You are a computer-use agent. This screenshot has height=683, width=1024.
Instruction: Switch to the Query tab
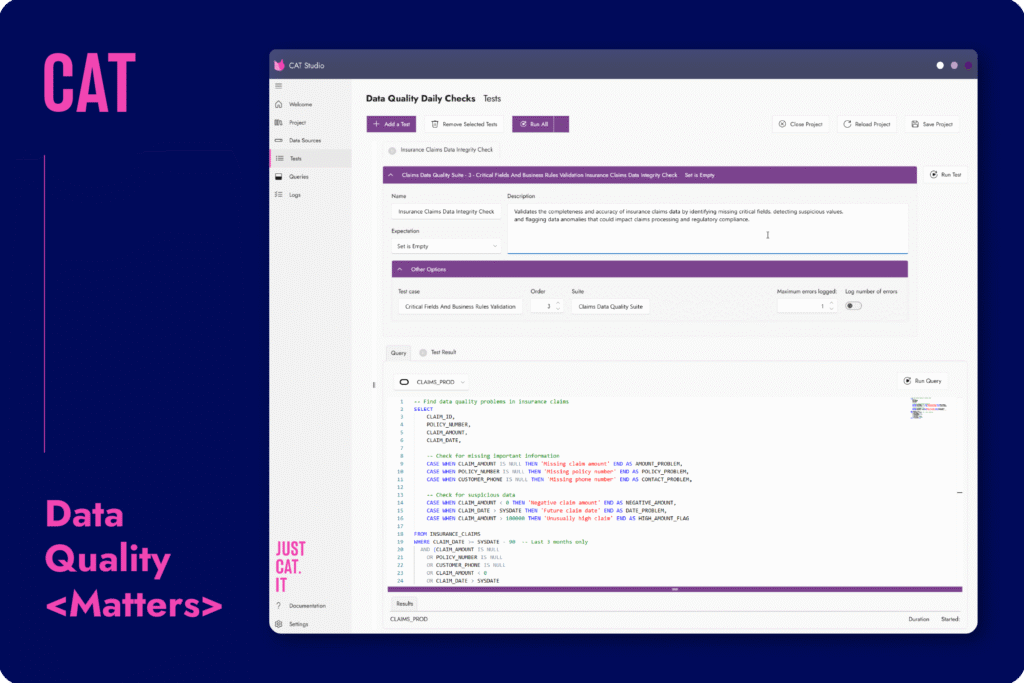[x=398, y=353]
